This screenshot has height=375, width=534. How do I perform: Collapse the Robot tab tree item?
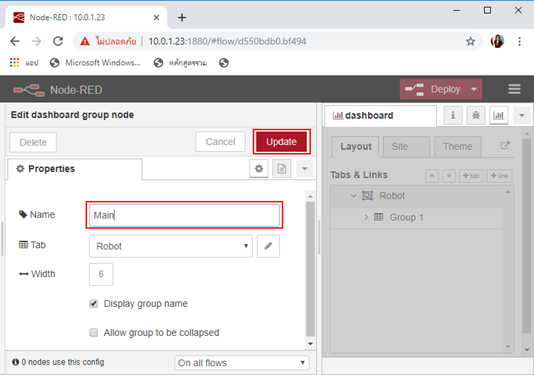click(354, 196)
